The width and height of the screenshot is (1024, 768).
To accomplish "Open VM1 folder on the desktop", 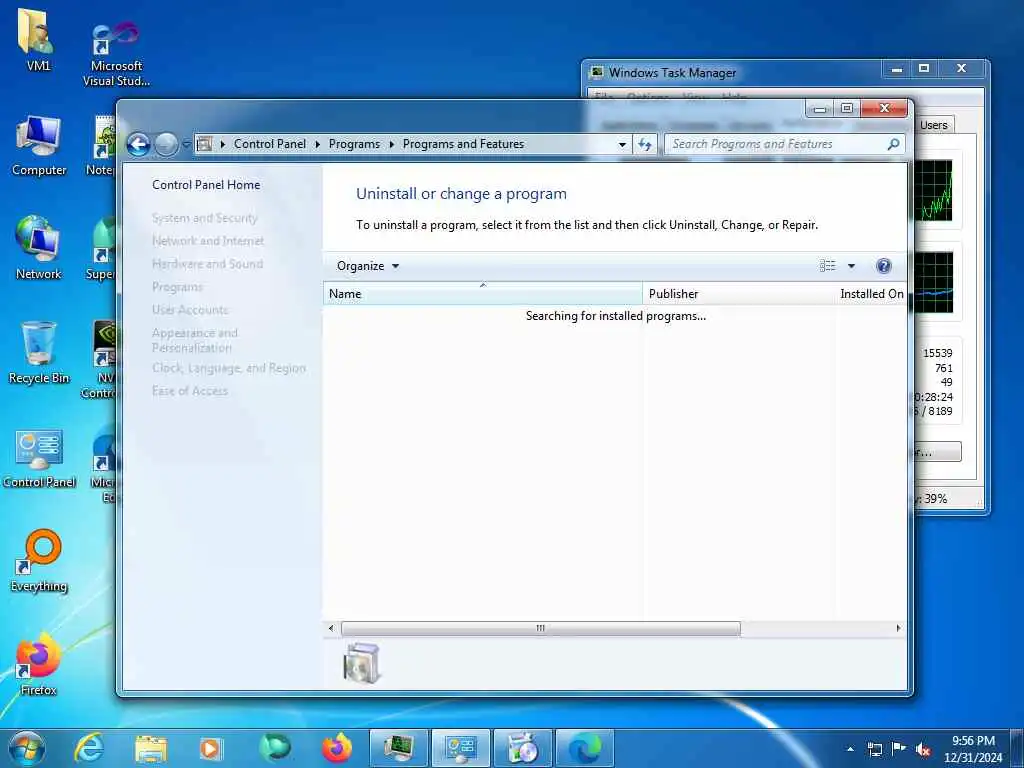I will tap(37, 40).
